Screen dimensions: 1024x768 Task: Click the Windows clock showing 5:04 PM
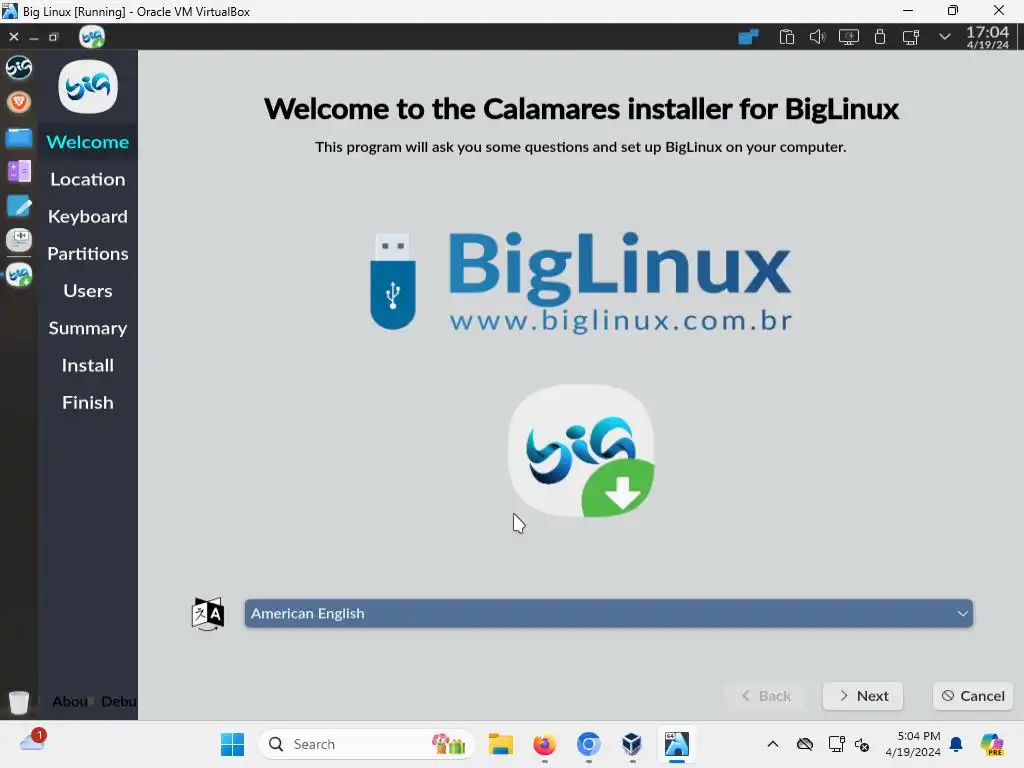(913, 744)
